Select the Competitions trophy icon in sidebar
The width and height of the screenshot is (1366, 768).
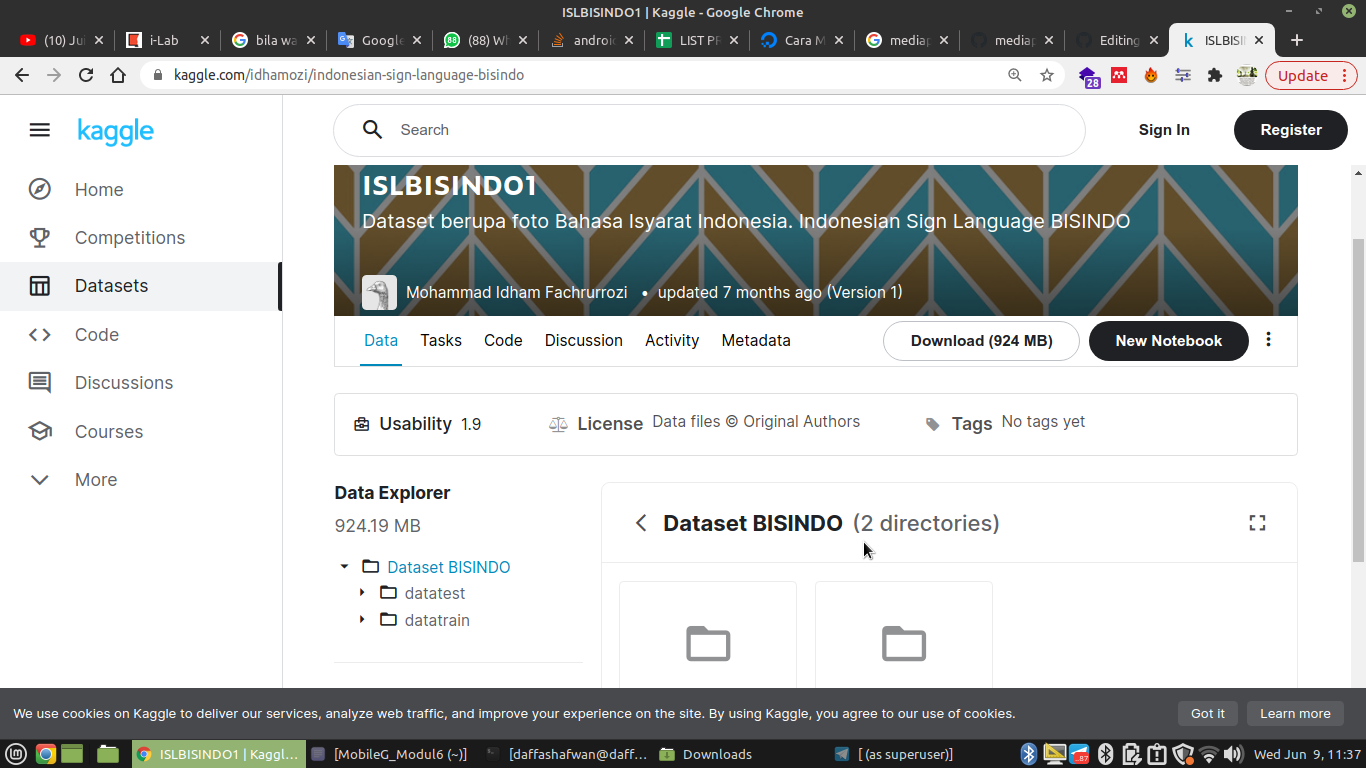point(40,237)
